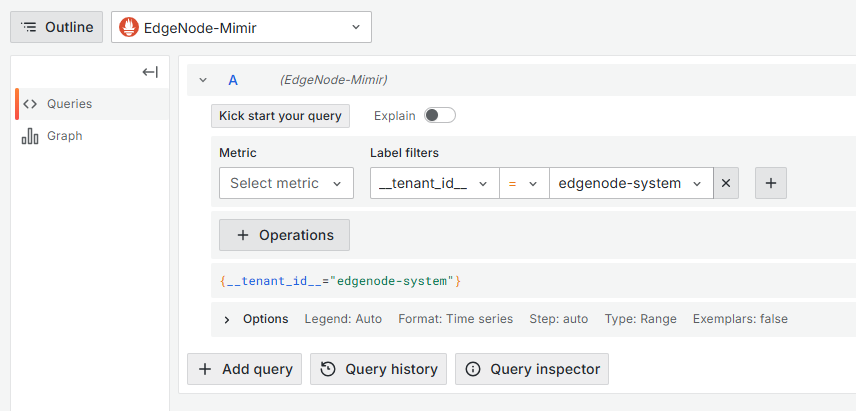The image size is (856, 411).
Task: Click the Prometheus data source icon
Action: pos(129,28)
